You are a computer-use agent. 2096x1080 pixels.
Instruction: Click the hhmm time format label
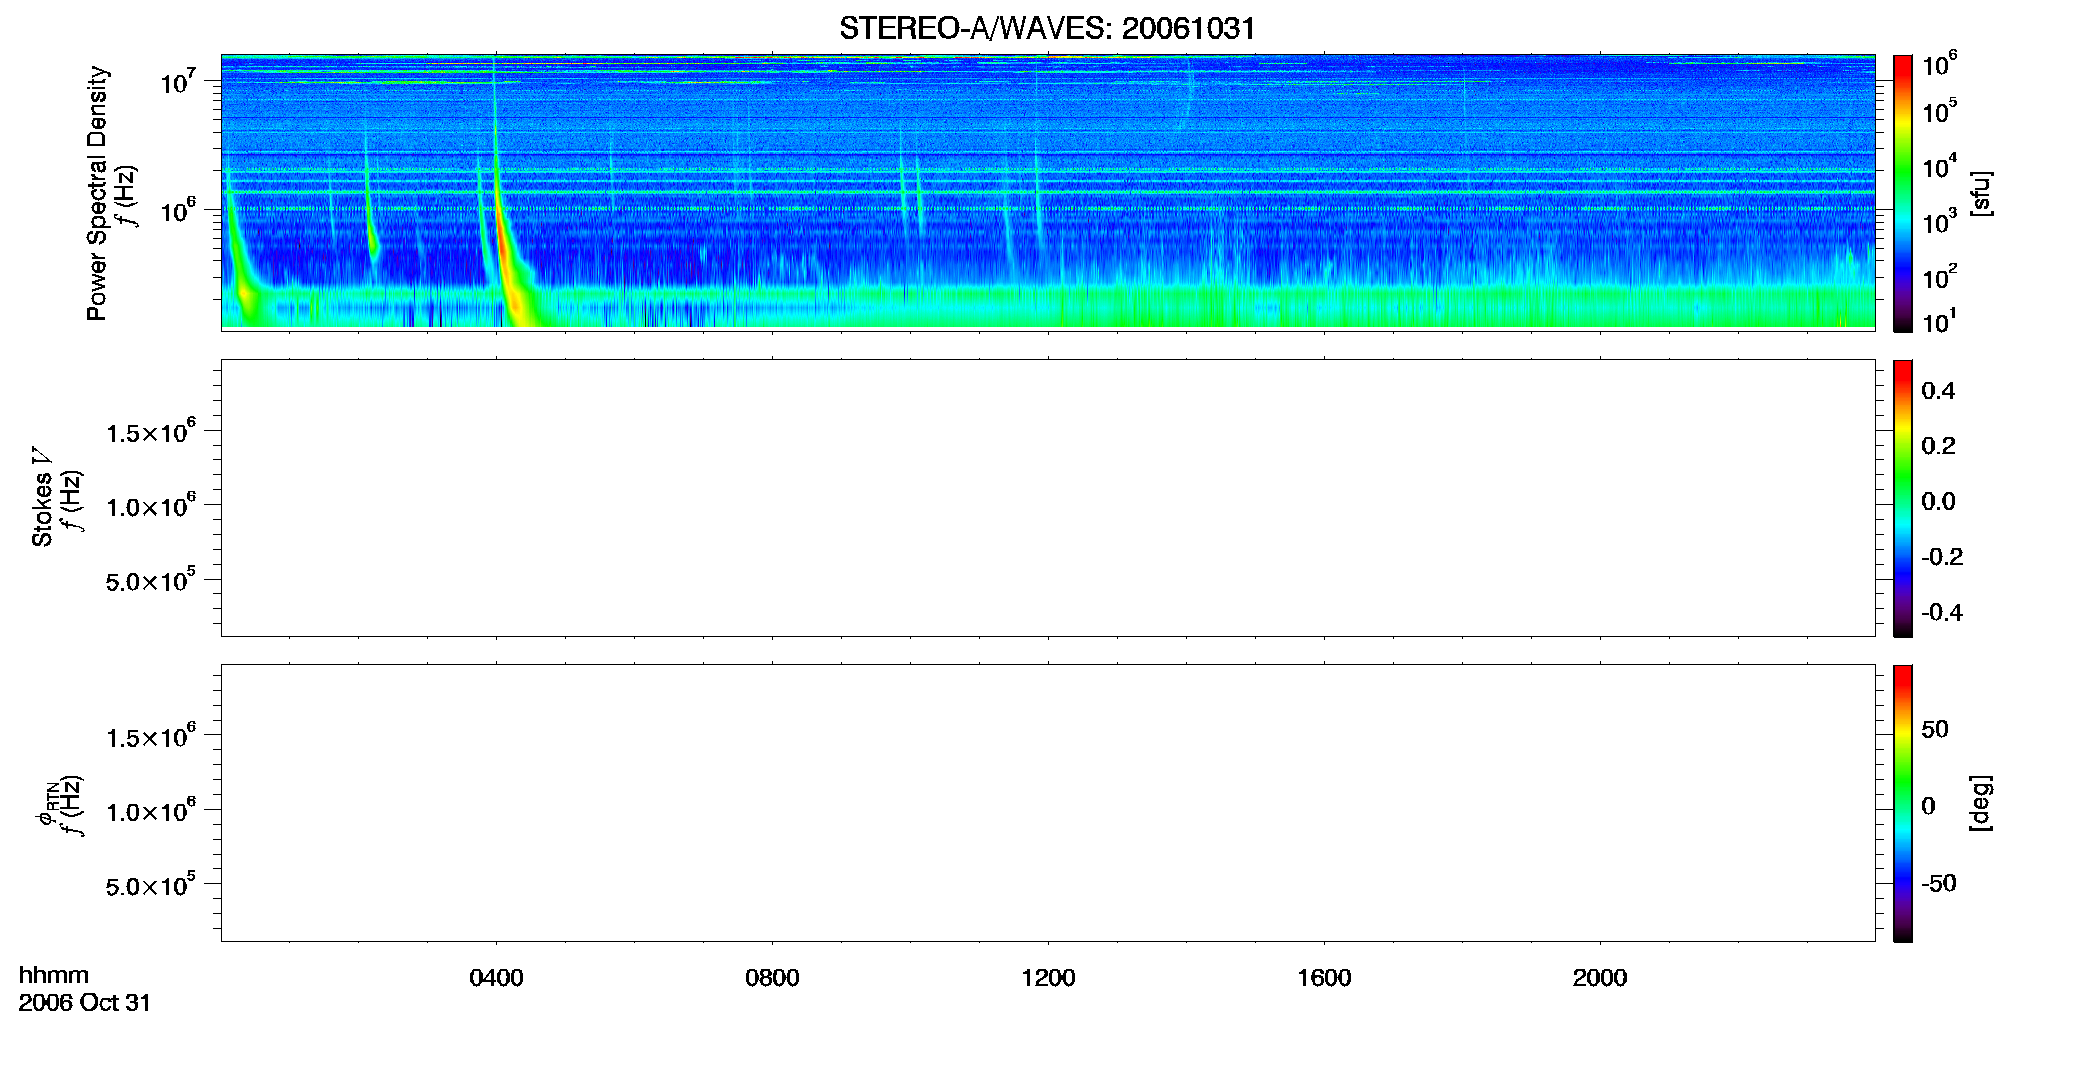pyautogui.click(x=54, y=976)
